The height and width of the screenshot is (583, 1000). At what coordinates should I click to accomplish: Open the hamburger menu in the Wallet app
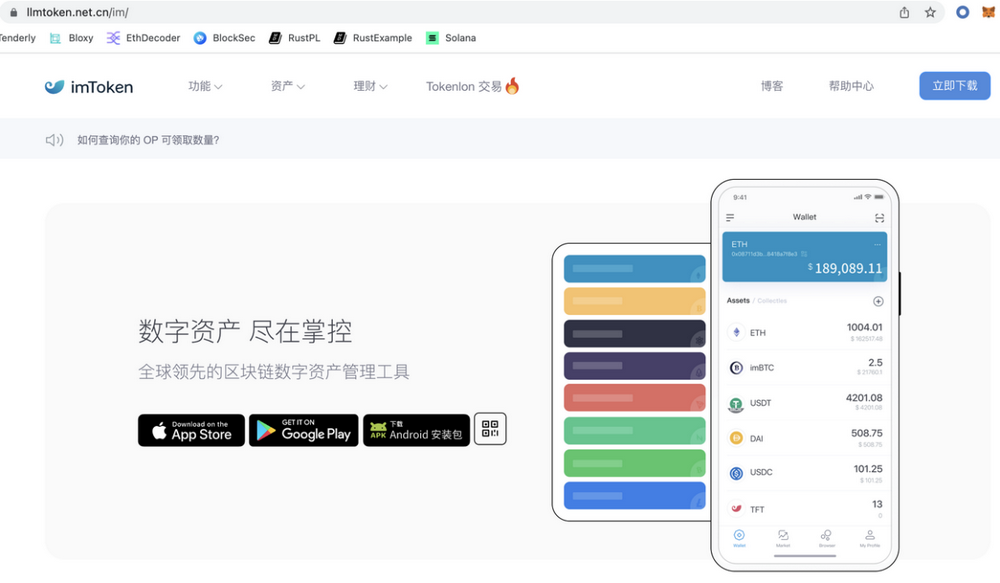pyautogui.click(x=730, y=217)
